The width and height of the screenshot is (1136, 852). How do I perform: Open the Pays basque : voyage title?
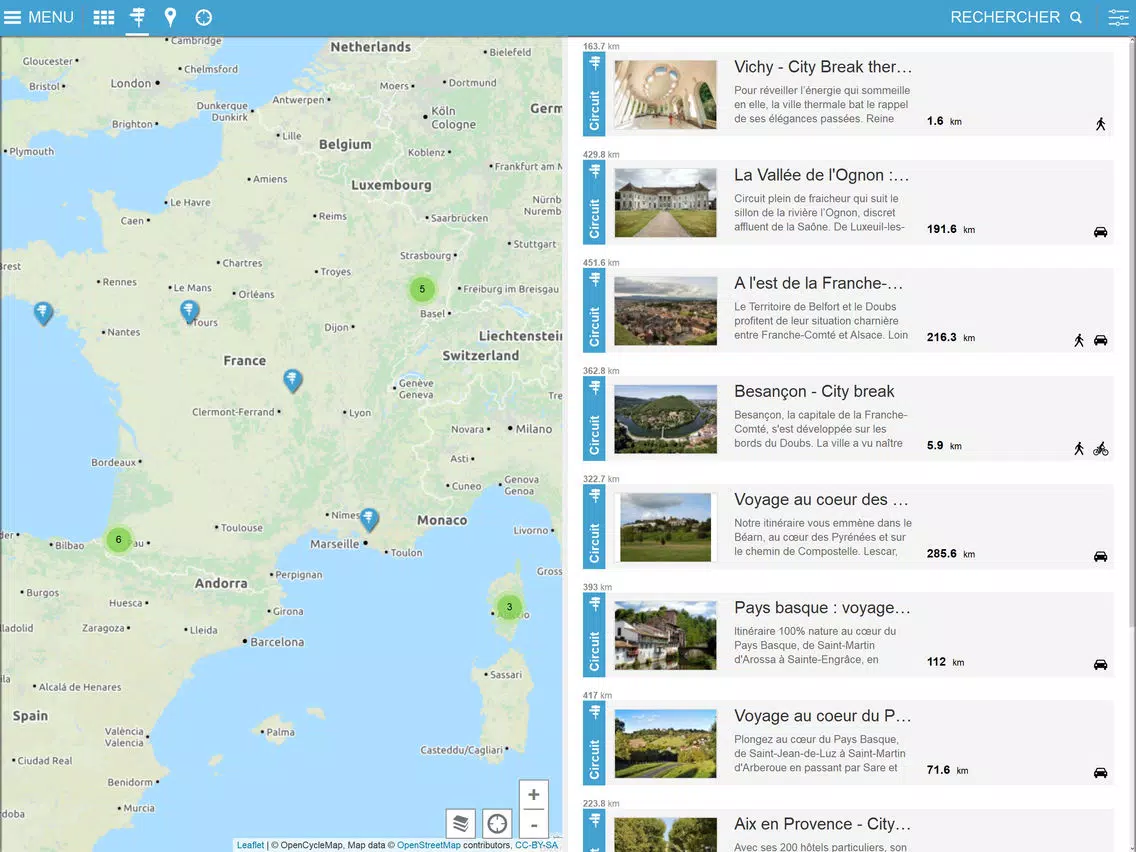click(822, 607)
